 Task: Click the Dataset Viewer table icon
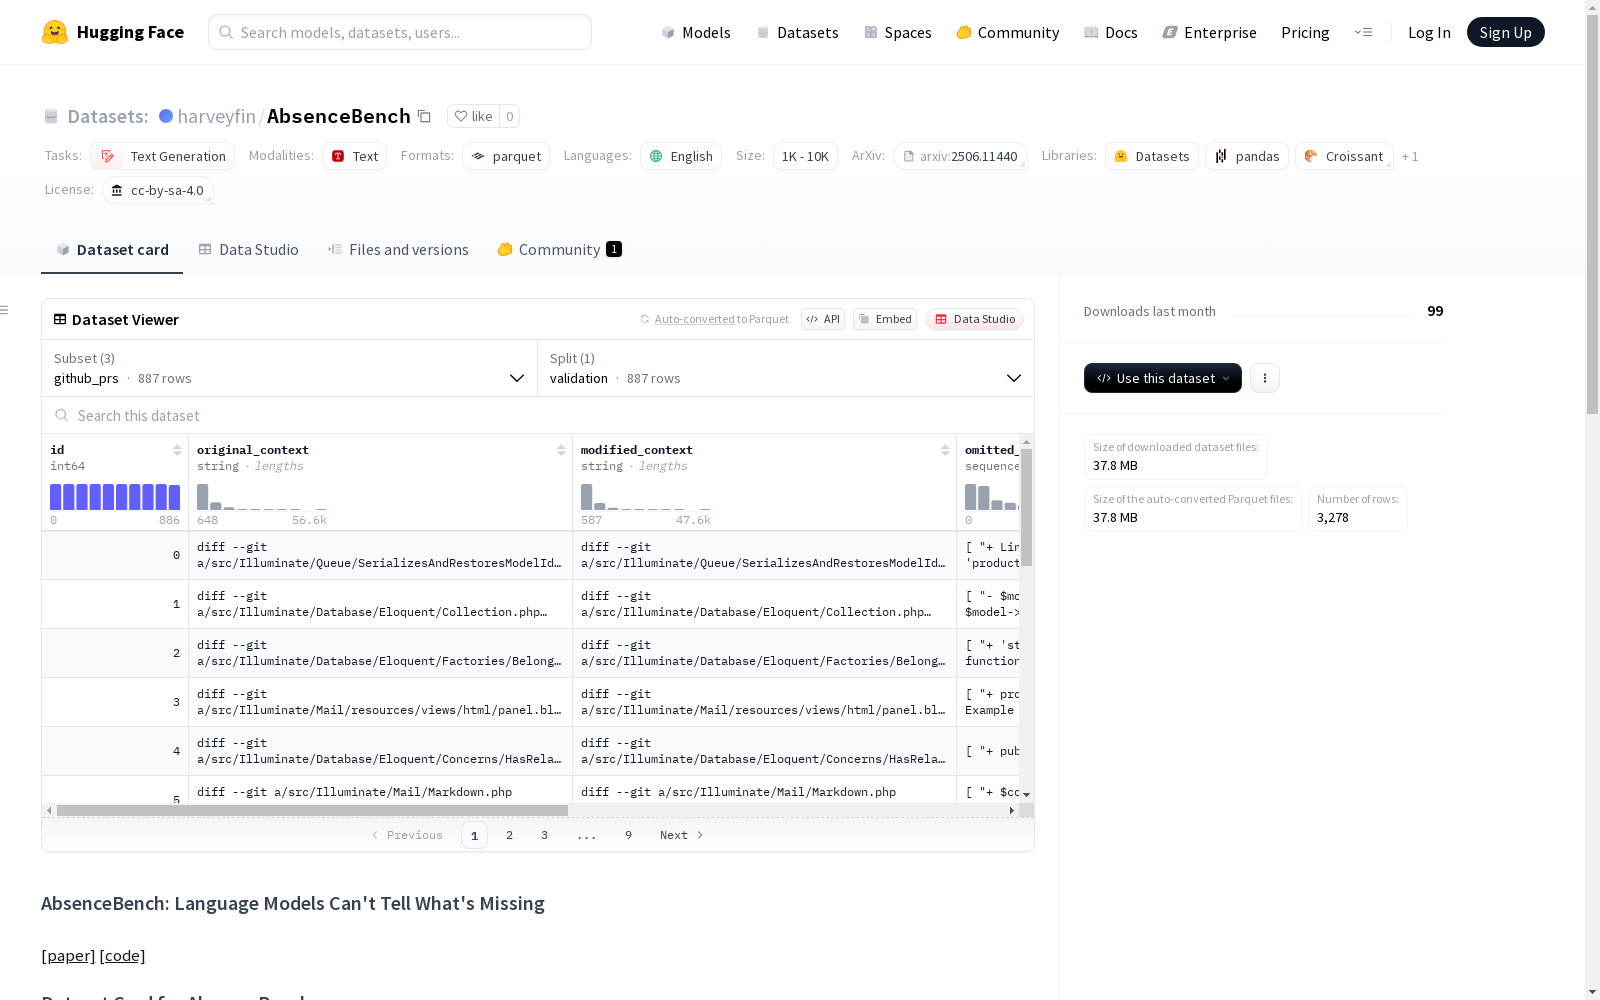(60, 319)
